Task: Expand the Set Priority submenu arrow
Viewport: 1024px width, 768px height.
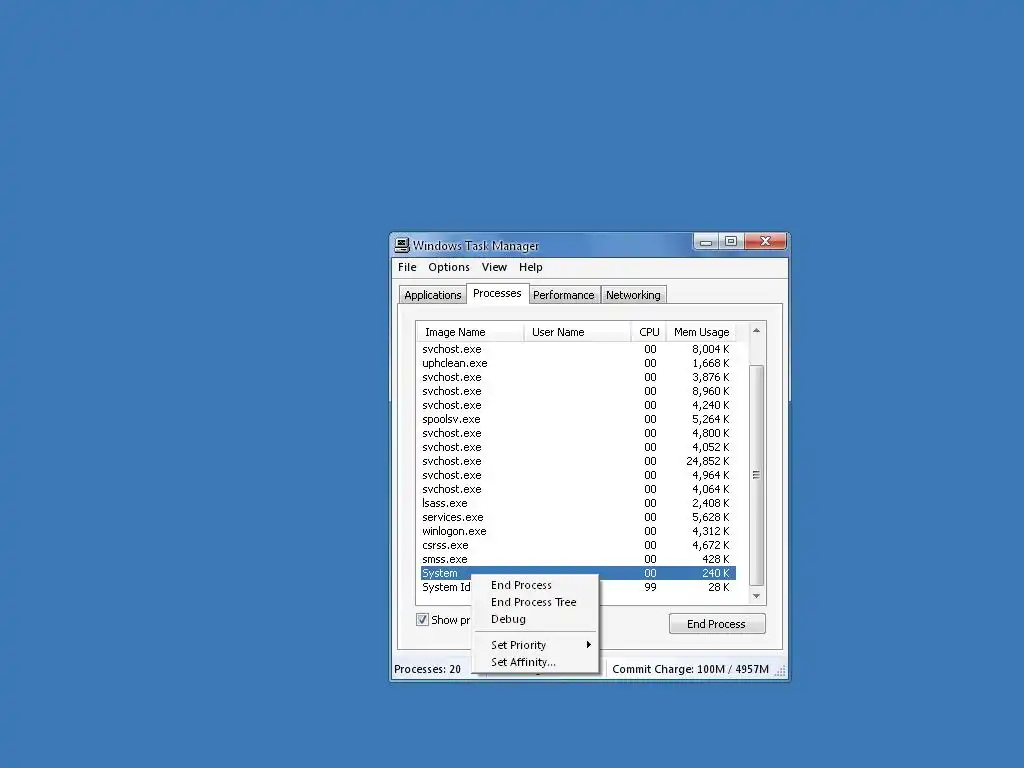Action: click(x=588, y=645)
